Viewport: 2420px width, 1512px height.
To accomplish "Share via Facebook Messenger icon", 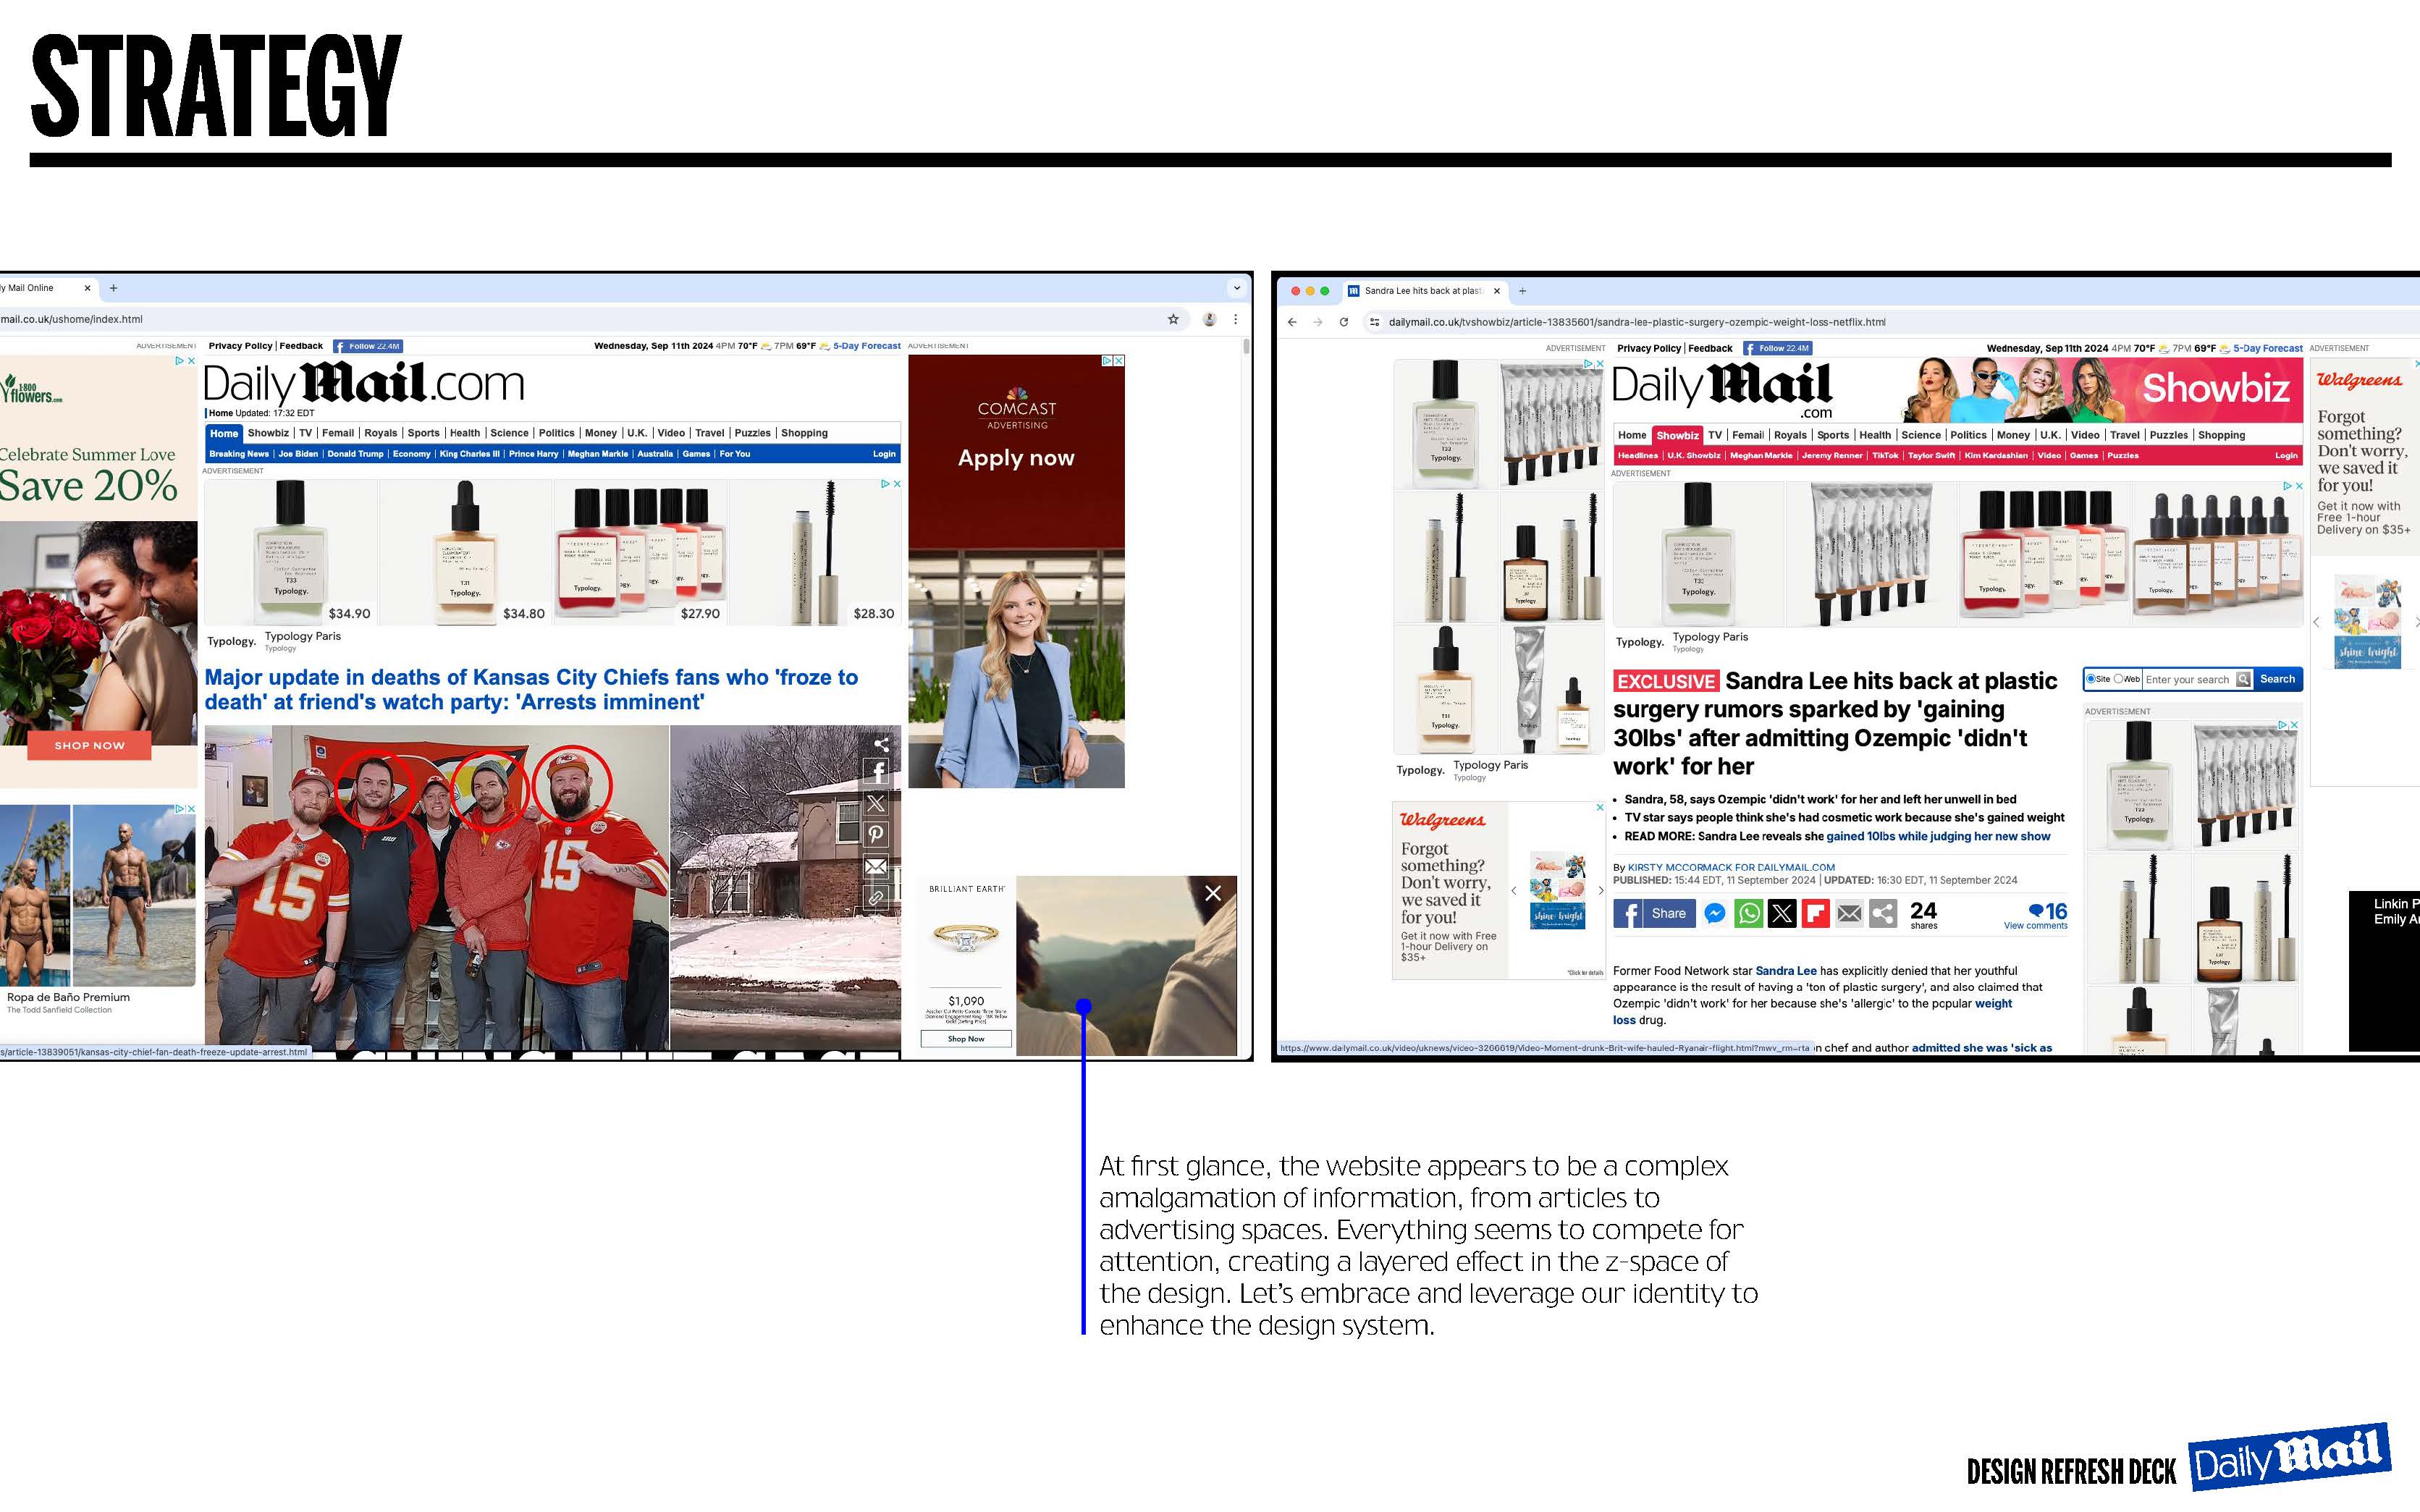I will [1714, 913].
